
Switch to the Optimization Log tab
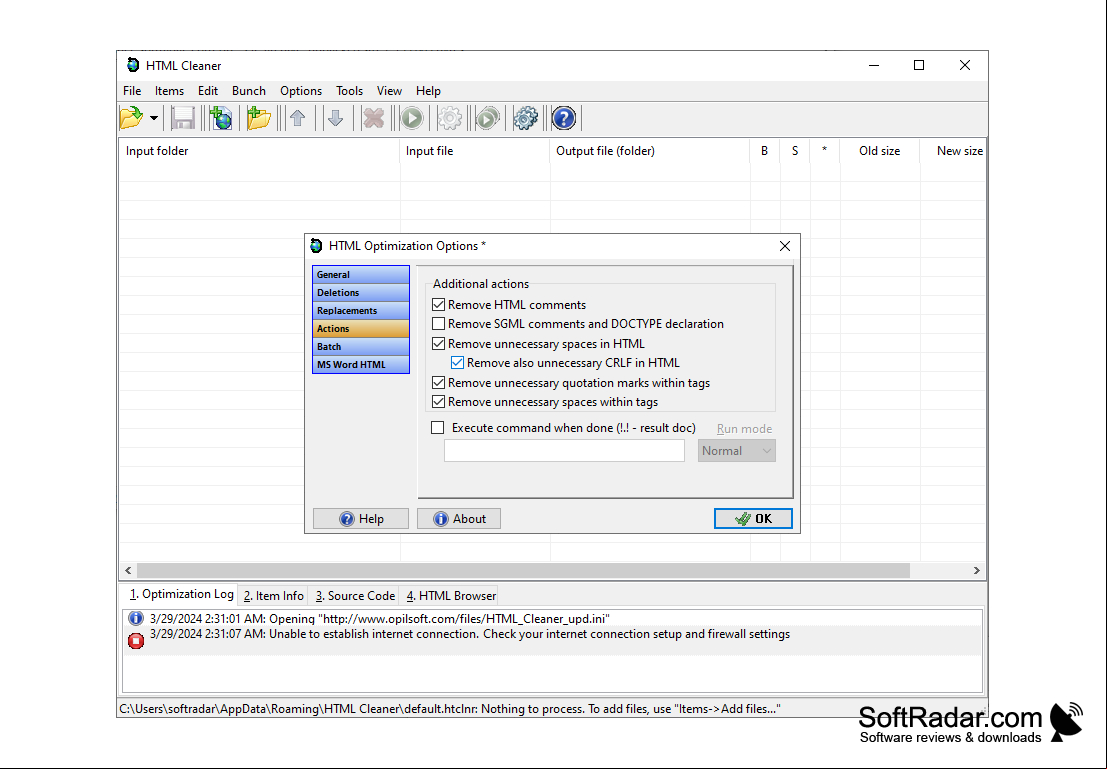[181, 595]
